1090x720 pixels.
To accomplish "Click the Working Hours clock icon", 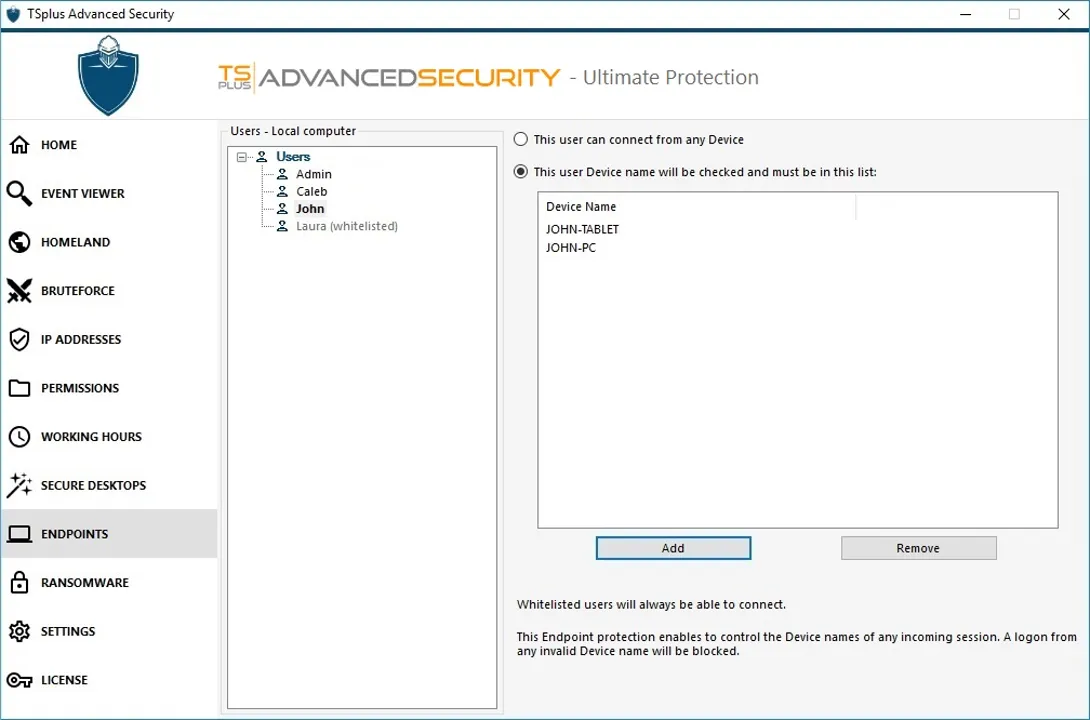I will click(19, 436).
